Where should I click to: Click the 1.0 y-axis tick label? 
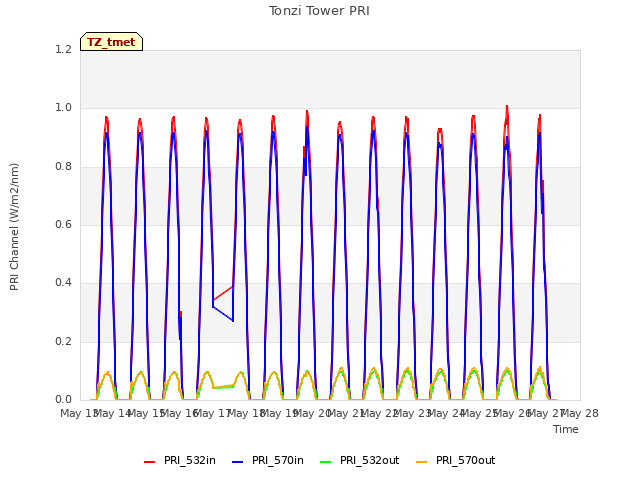(x=63, y=108)
